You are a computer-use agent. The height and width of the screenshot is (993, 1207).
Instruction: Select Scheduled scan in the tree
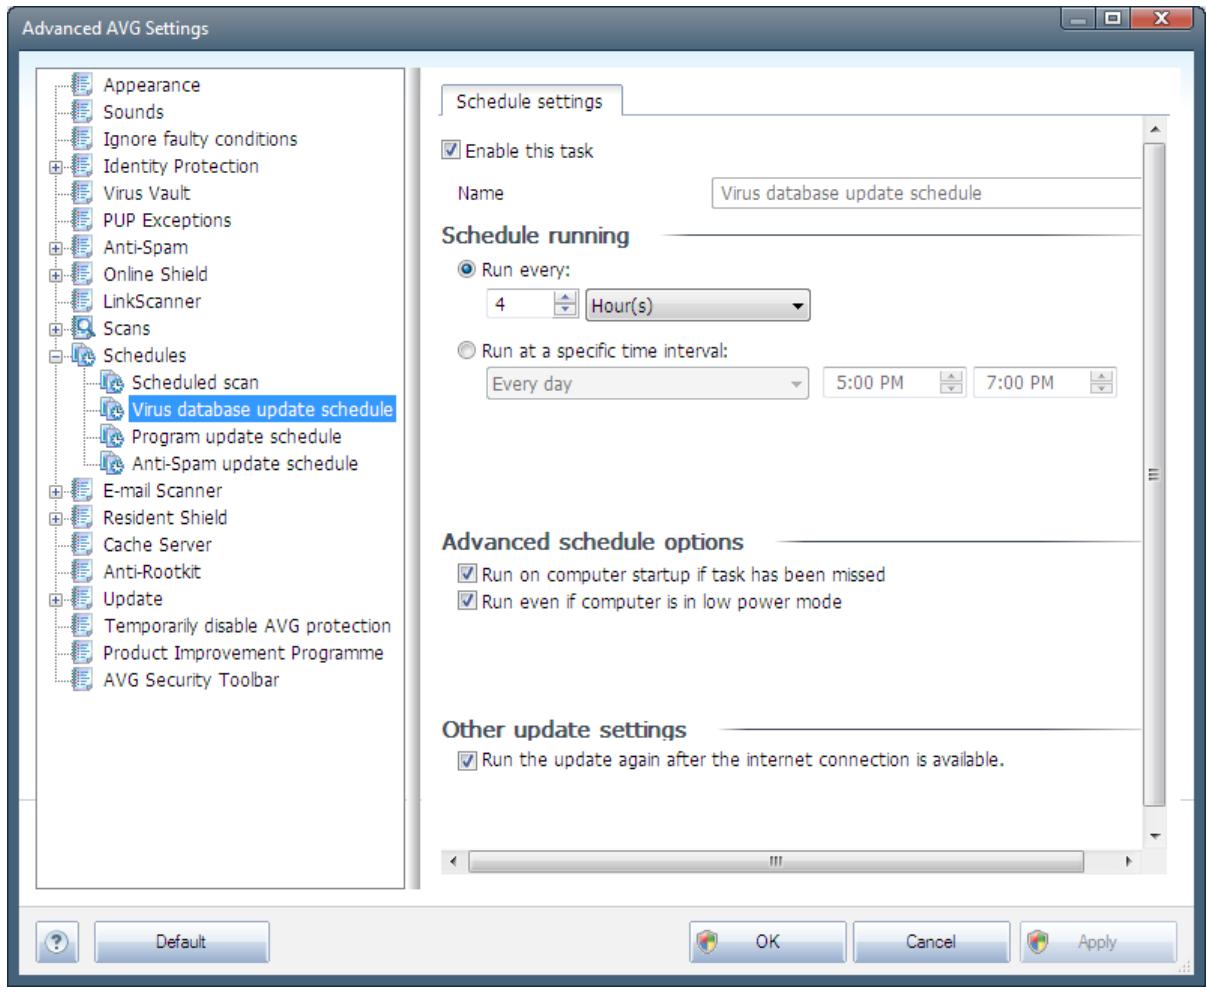coord(195,383)
